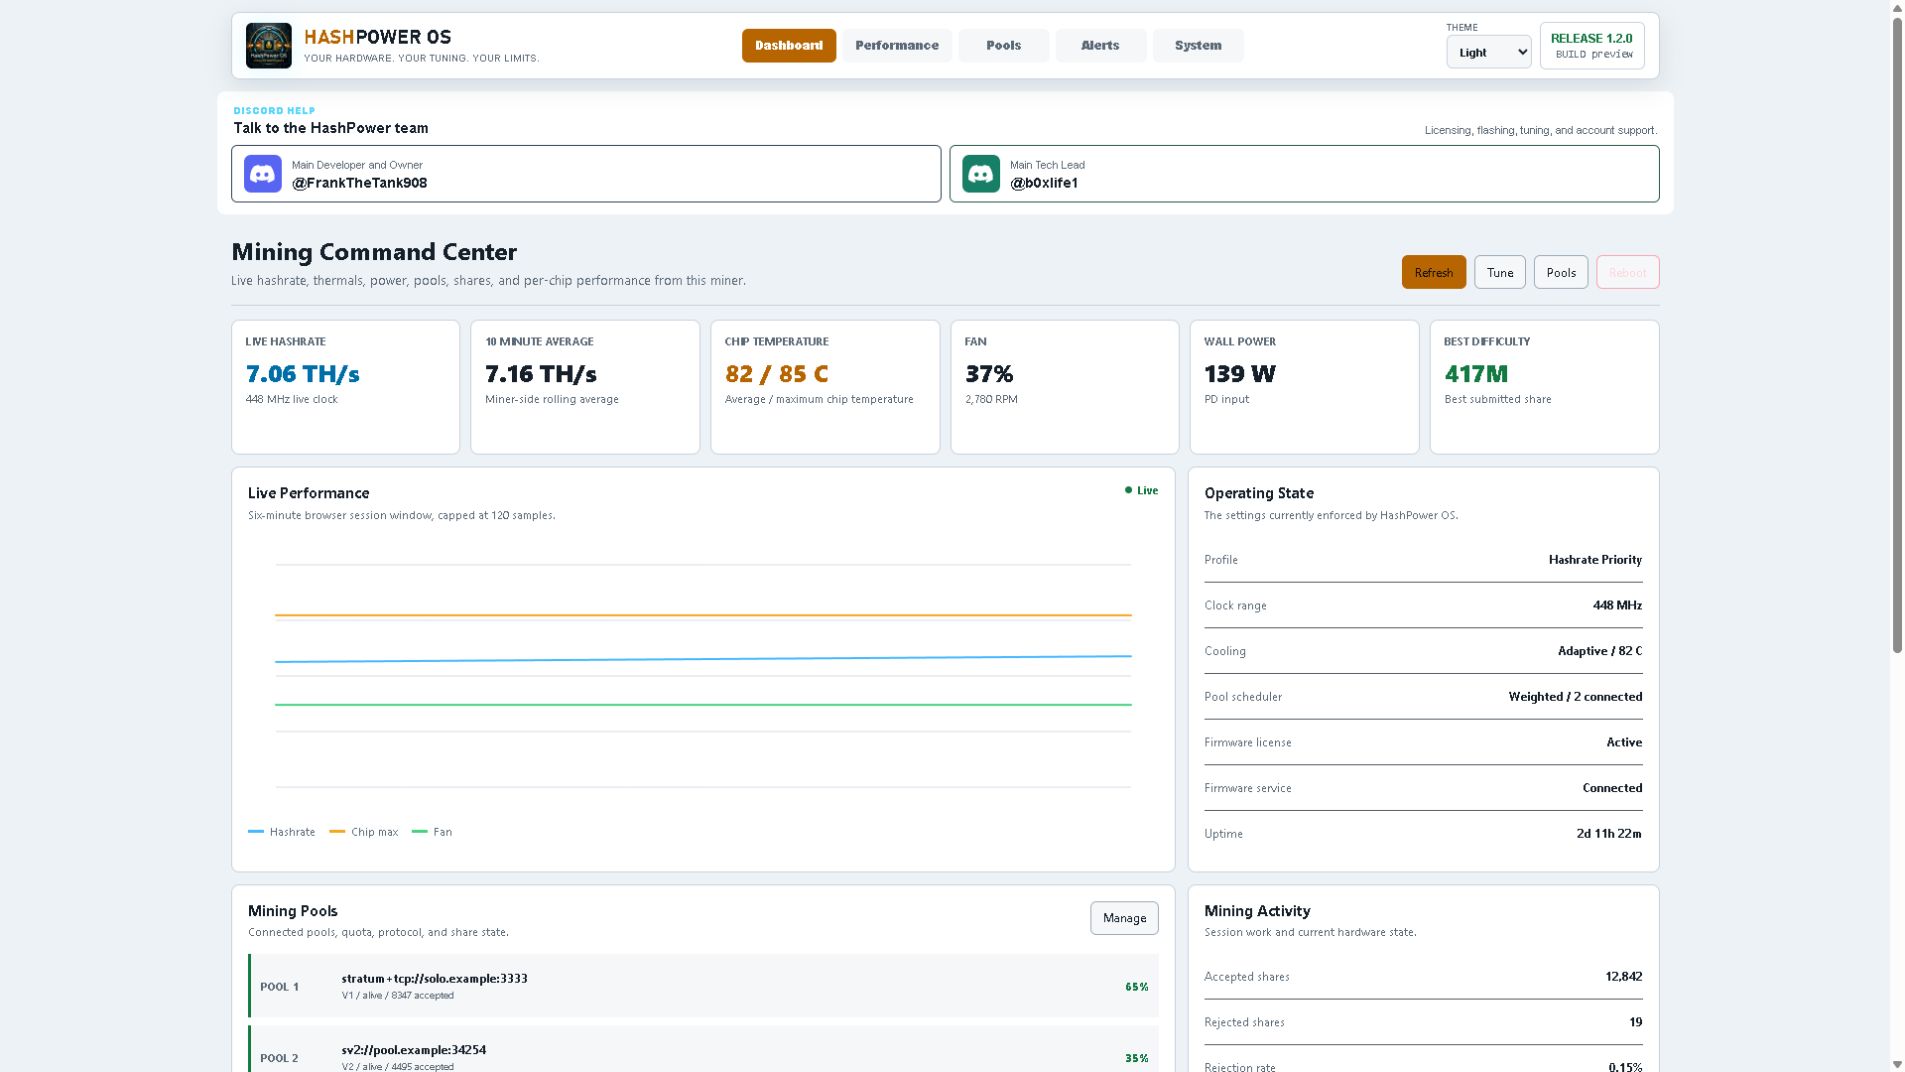
Task: Click the Hashrate legend entry
Action: tap(281, 832)
